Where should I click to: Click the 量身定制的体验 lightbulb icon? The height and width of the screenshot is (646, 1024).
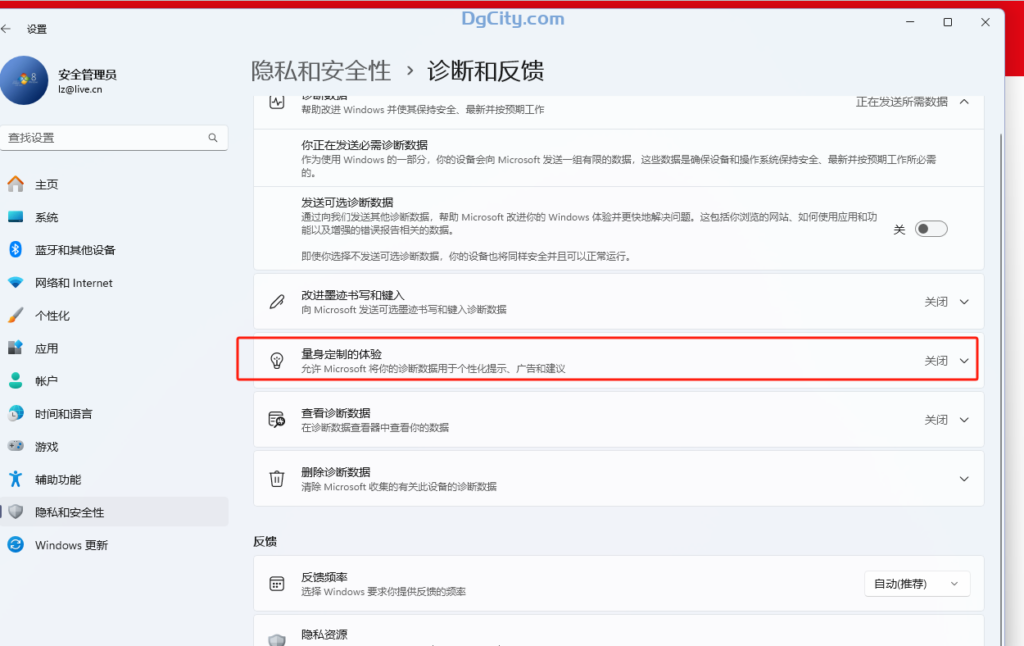click(277, 360)
